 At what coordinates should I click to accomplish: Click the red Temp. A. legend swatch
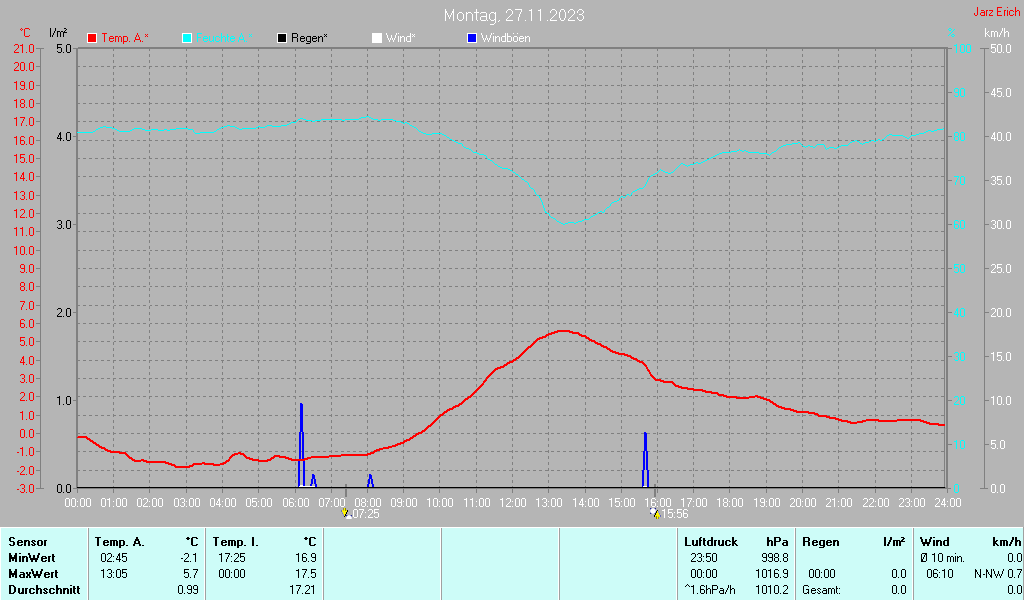(92, 39)
